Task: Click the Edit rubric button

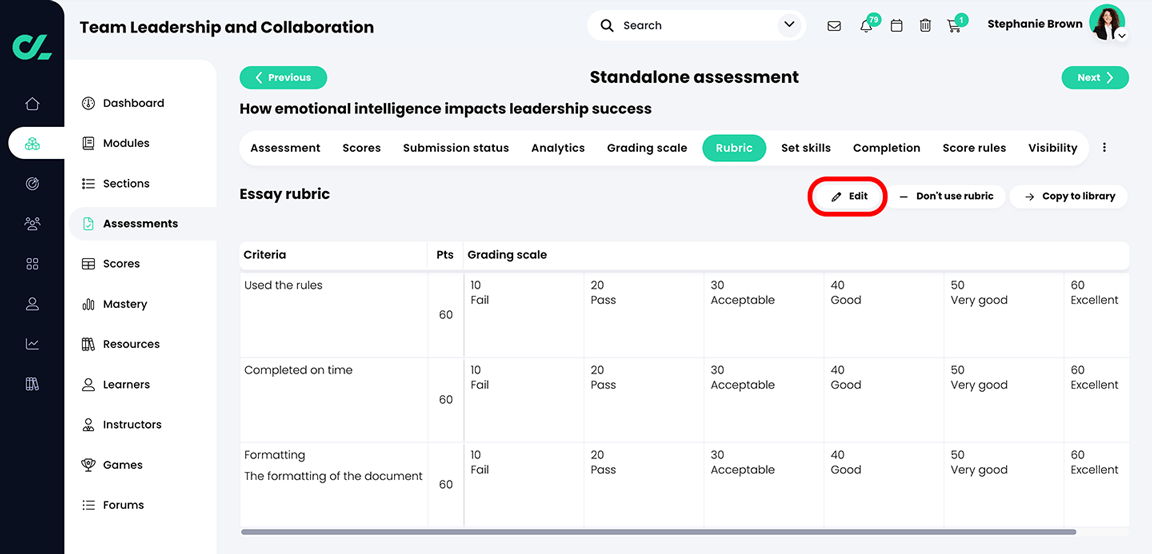Action: [x=848, y=197]
